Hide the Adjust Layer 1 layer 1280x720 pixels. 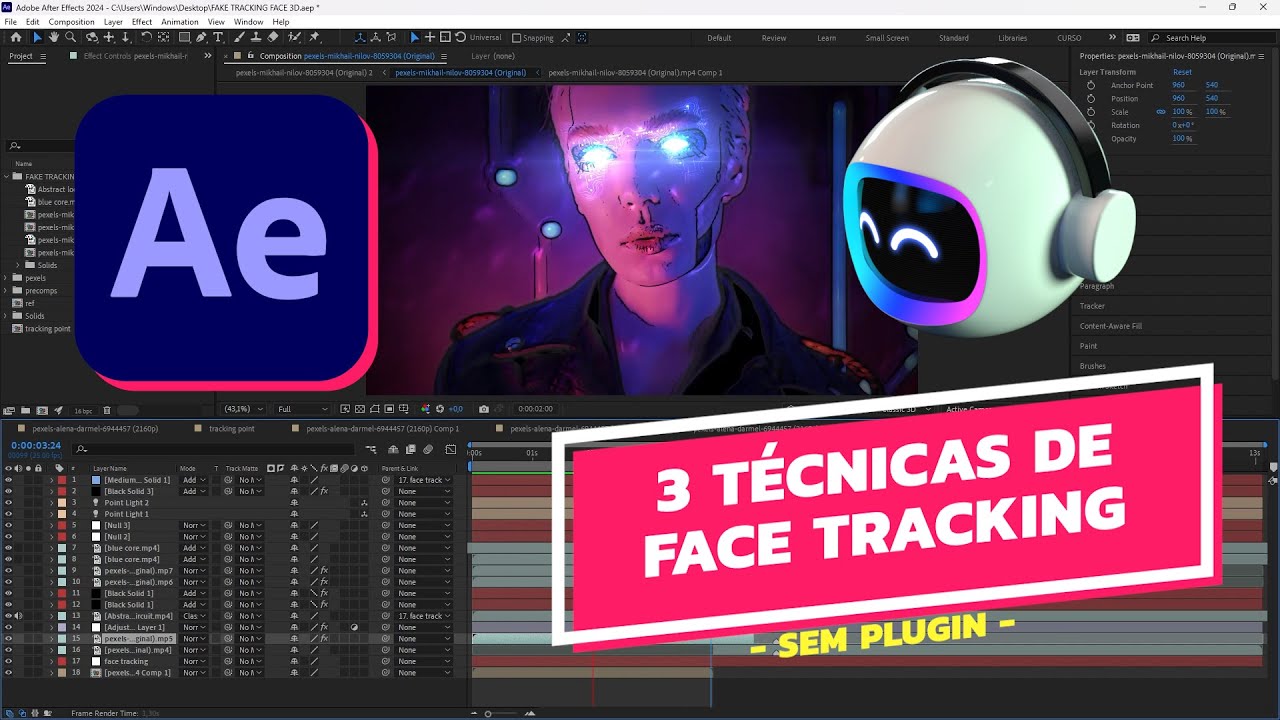point(8,627)
